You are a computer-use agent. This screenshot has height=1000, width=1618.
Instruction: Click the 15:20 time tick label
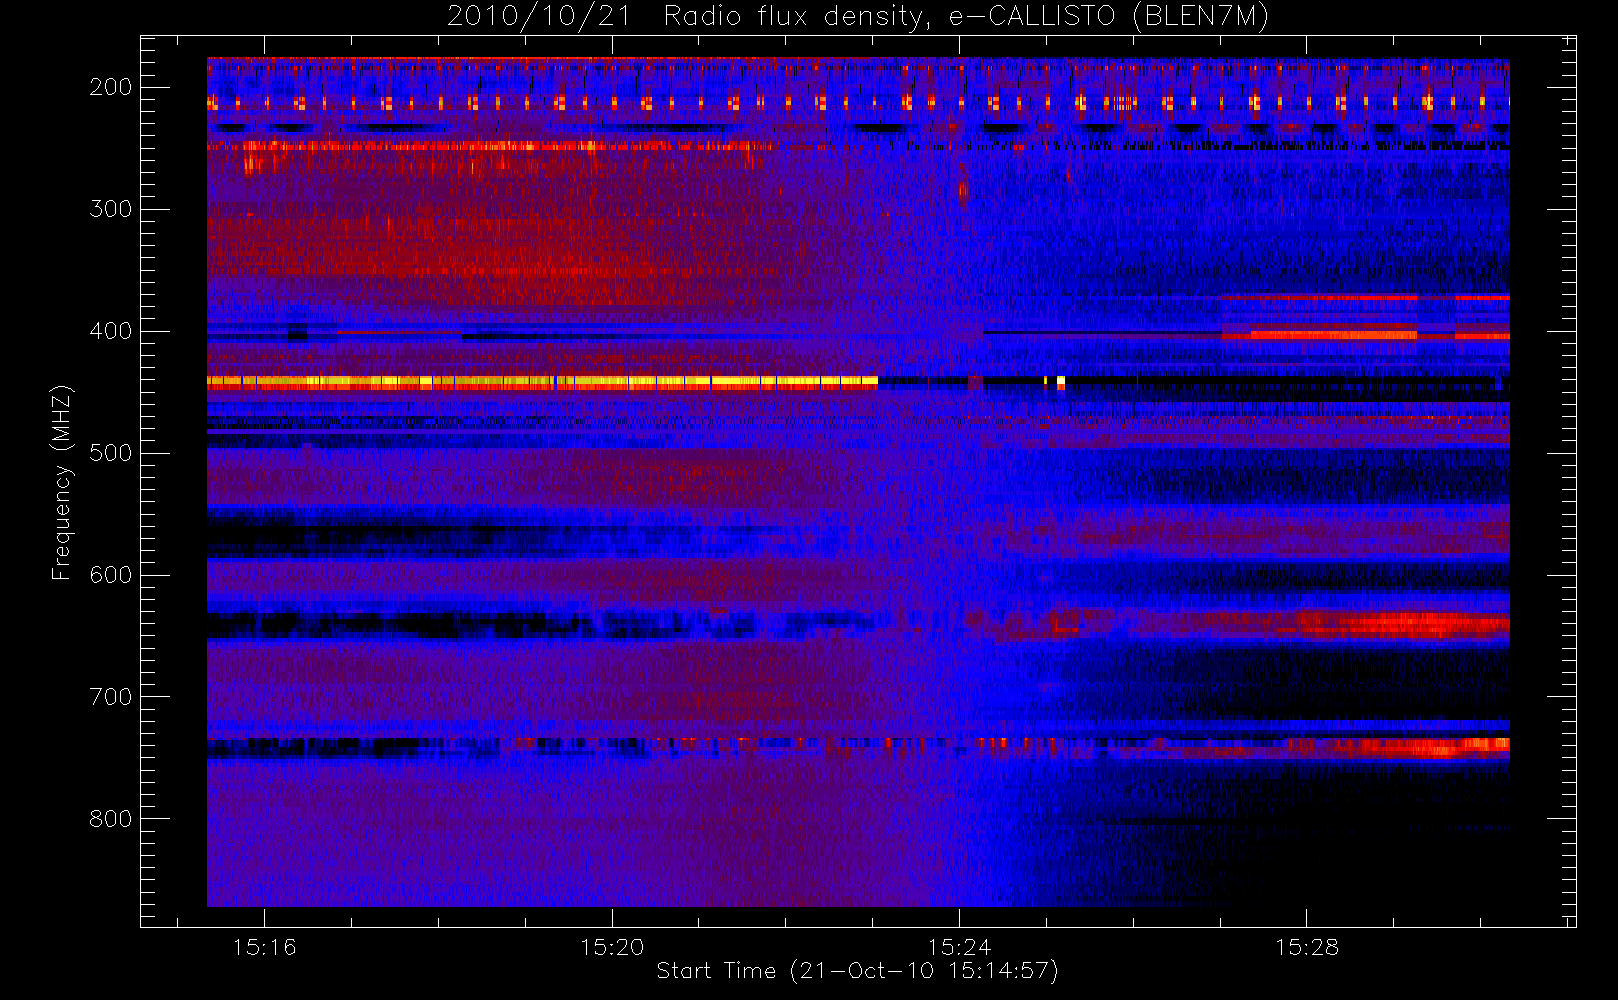pos(612,947)
